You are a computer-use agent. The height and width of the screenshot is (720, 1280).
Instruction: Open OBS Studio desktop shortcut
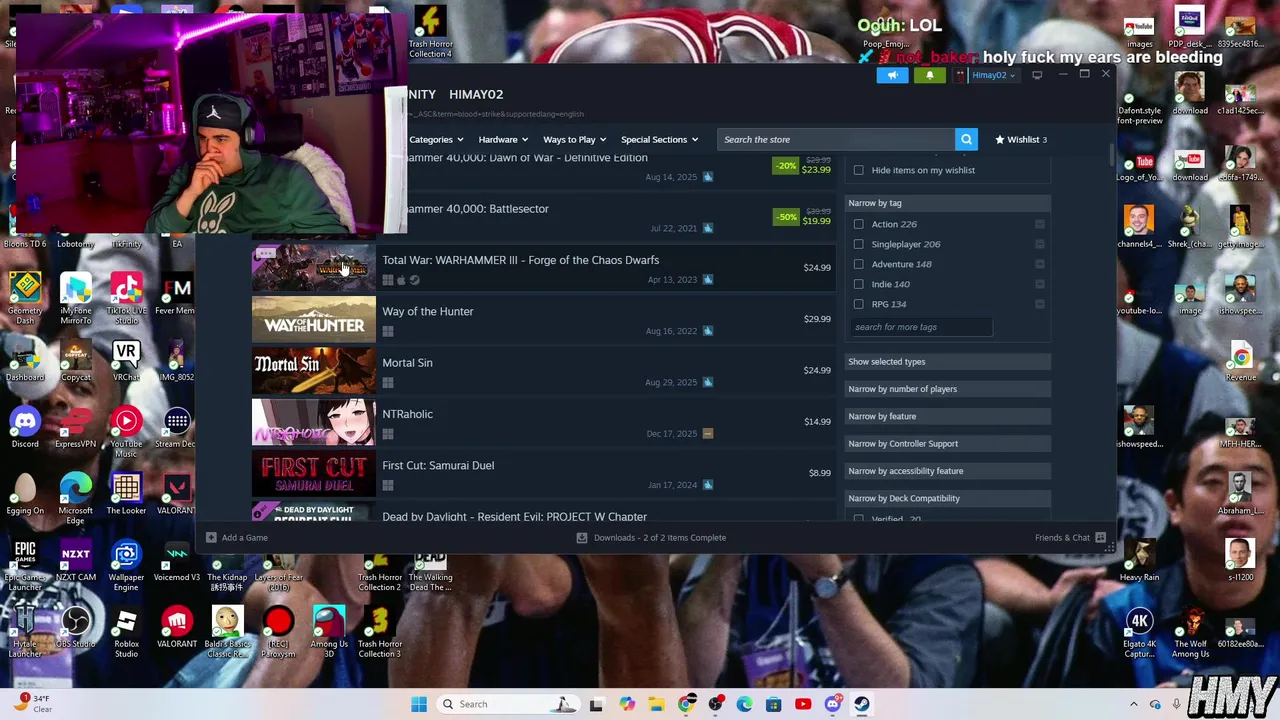coord(76,627)
